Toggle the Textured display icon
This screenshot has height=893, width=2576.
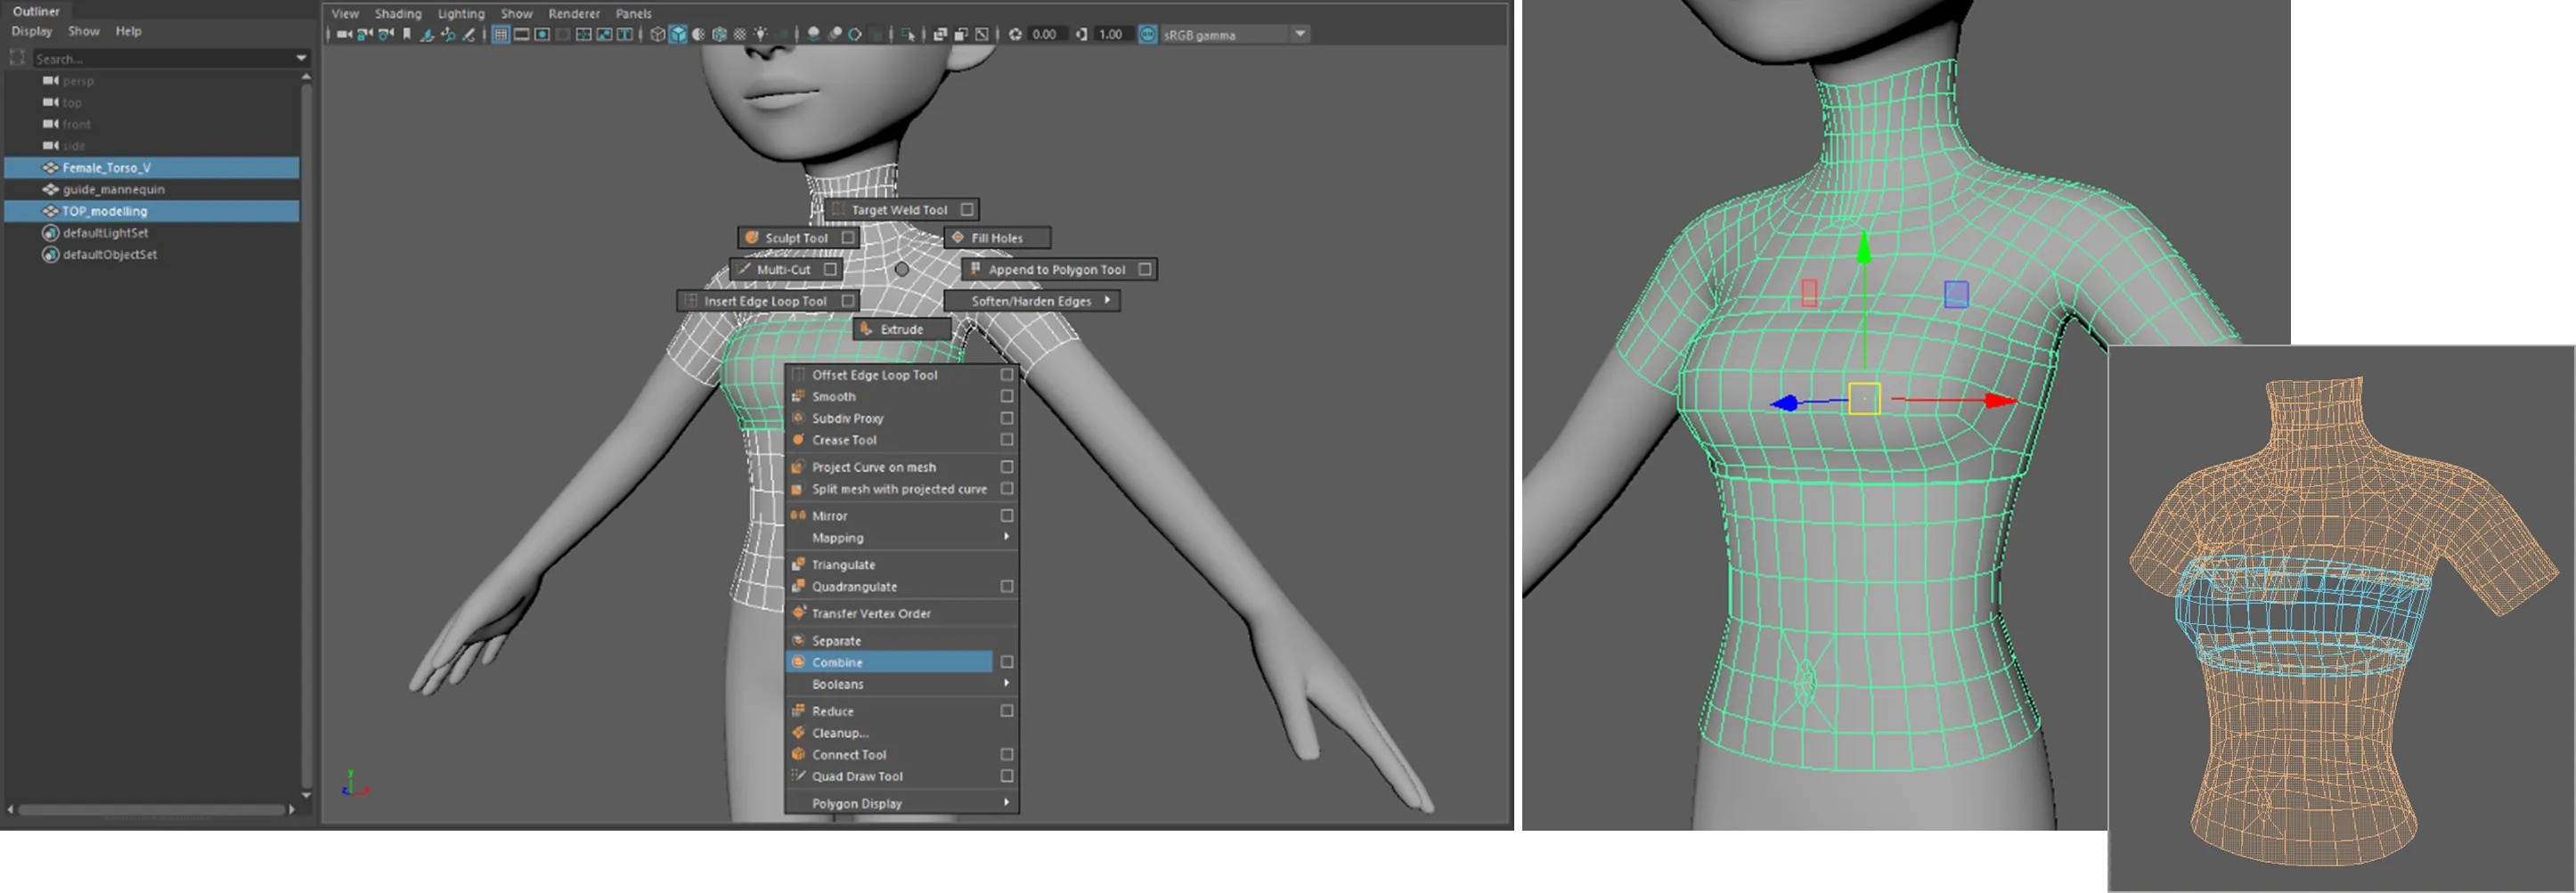[x=740, y=34]
